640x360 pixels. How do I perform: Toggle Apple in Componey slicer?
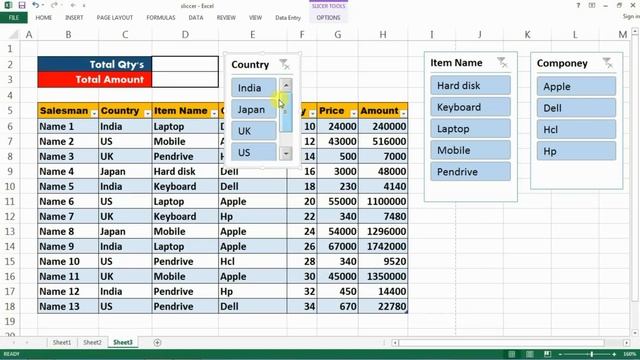coord(576,87)
